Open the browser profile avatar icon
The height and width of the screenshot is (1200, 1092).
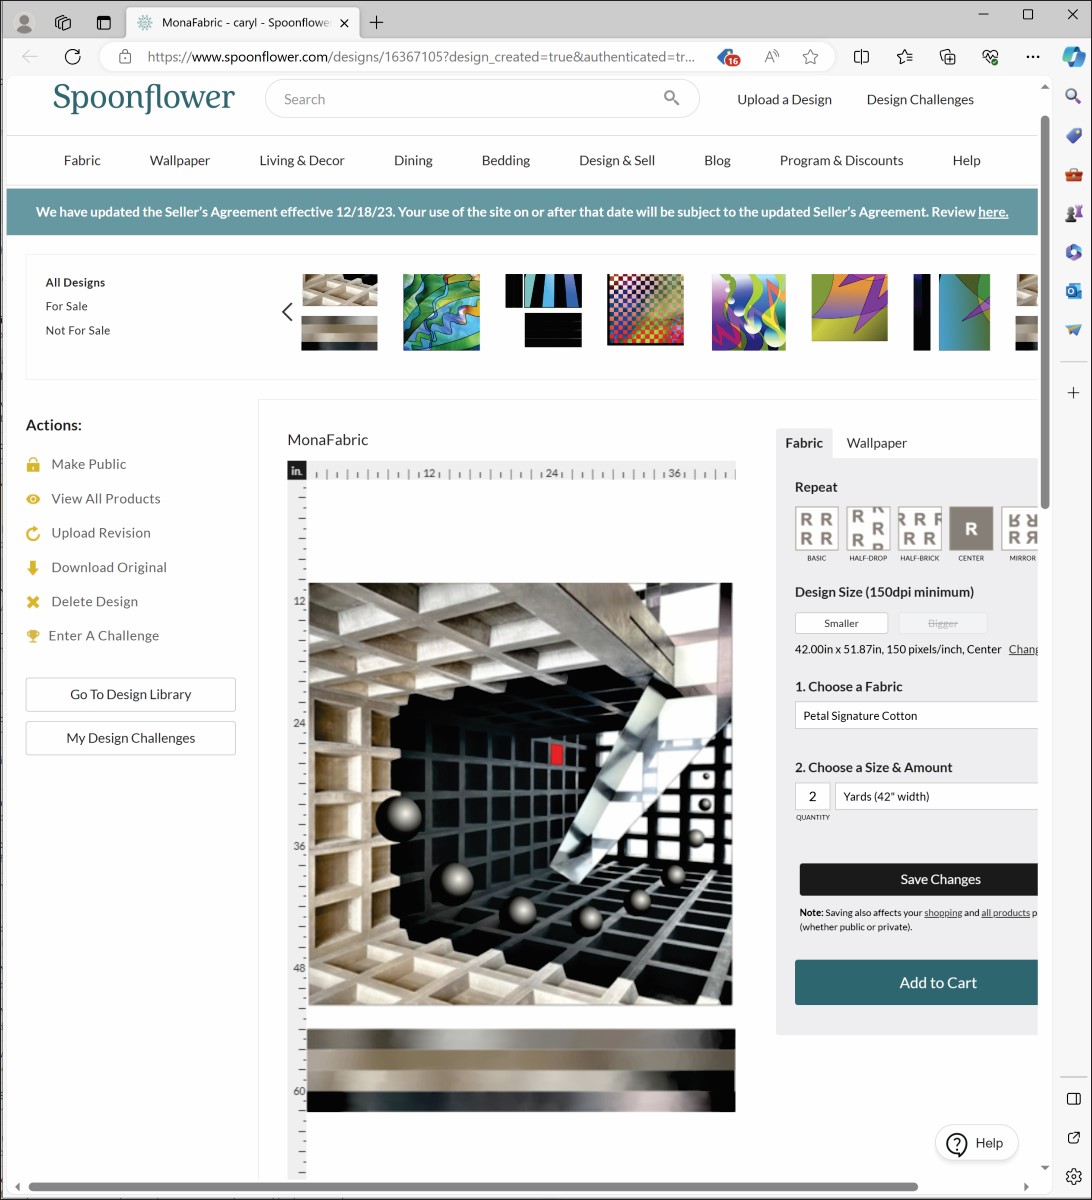click(24, 22)
